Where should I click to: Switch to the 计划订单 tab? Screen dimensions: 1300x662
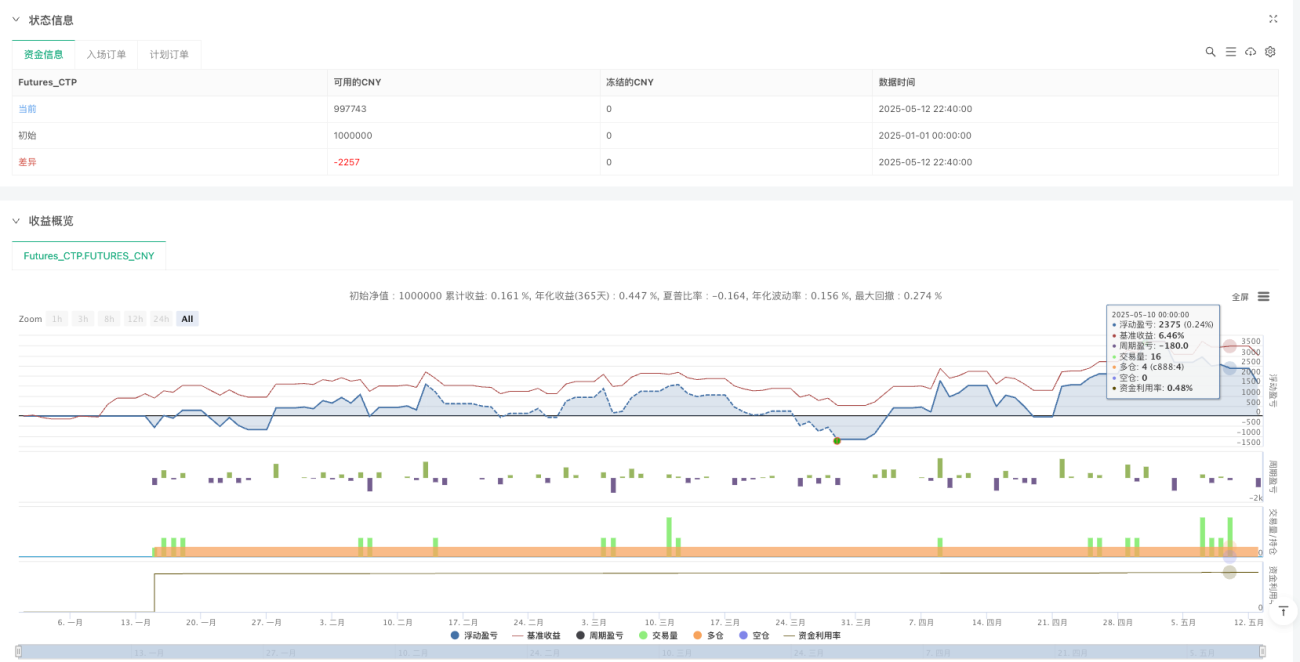tap(169, 55)
